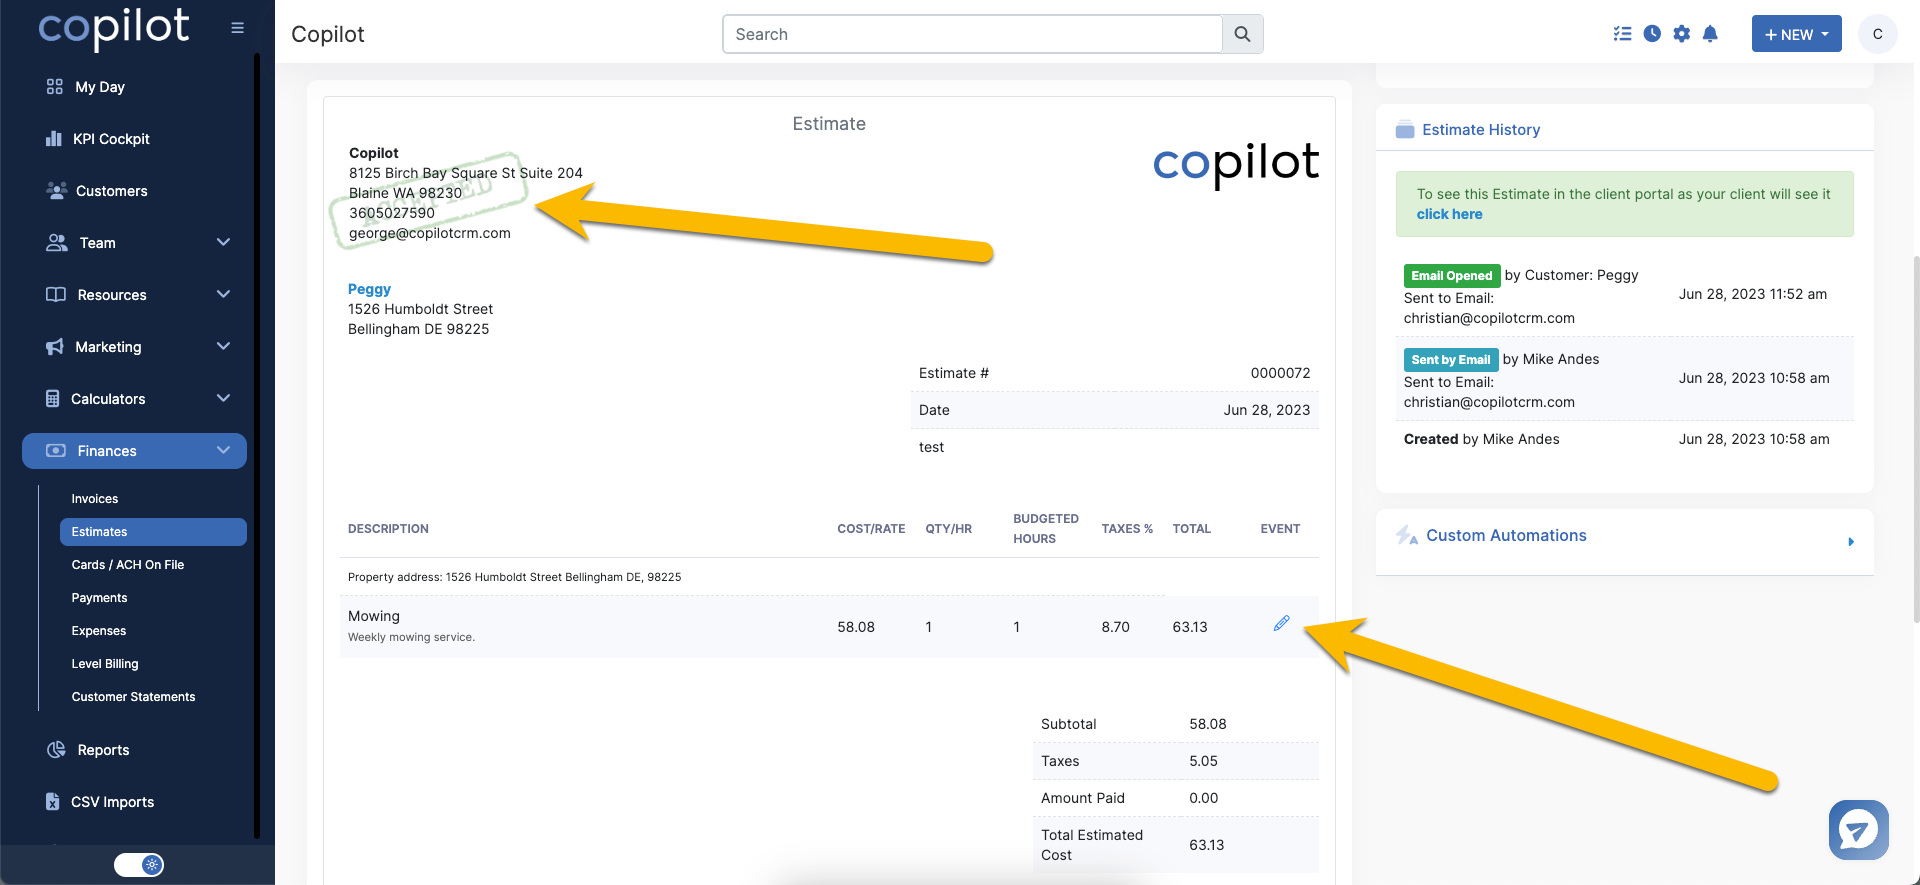Expand the Team menu chevron
This screenshot has width=1920, height=885.
pyautogui.click(x=223, y=243)
